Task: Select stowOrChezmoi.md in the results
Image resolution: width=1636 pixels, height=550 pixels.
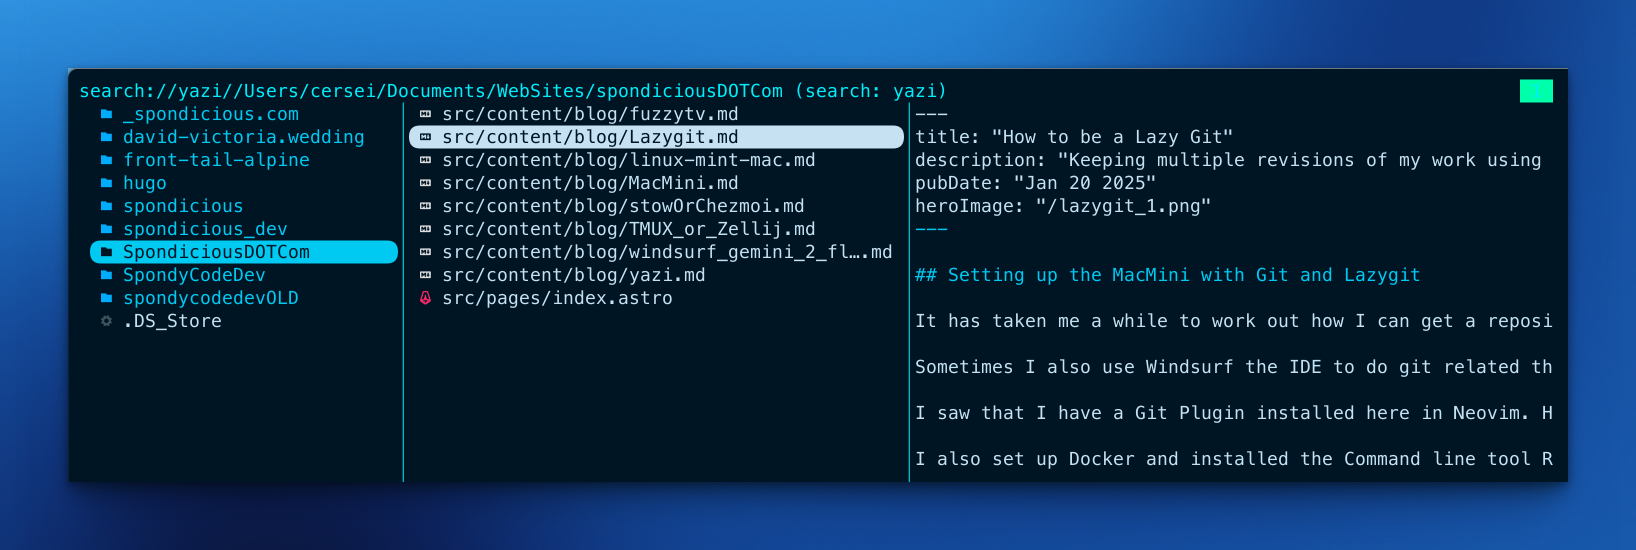Action: point(623,206)
